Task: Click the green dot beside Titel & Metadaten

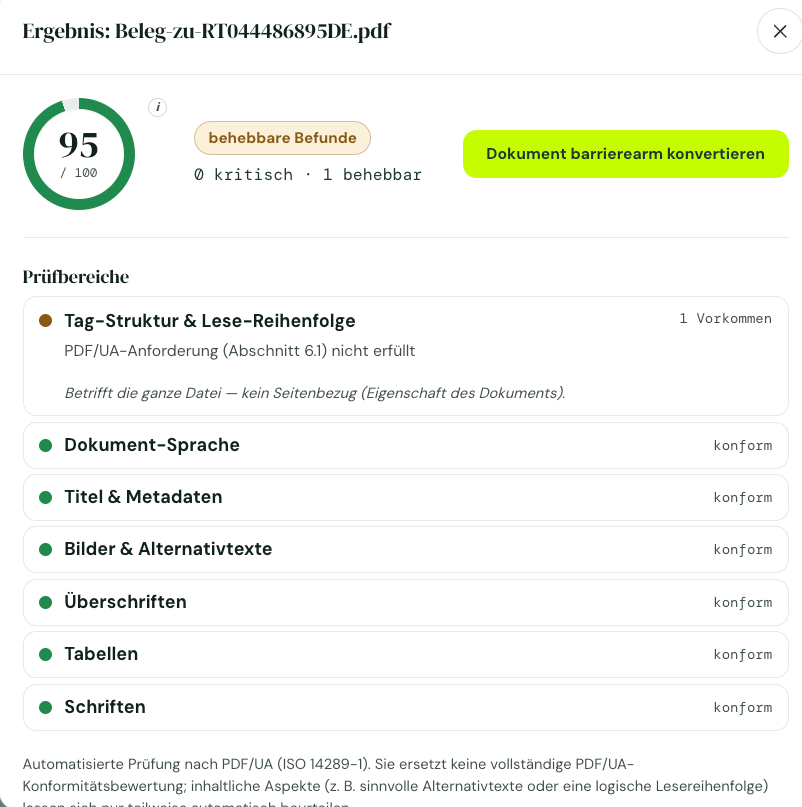Action: pos(45,497)
